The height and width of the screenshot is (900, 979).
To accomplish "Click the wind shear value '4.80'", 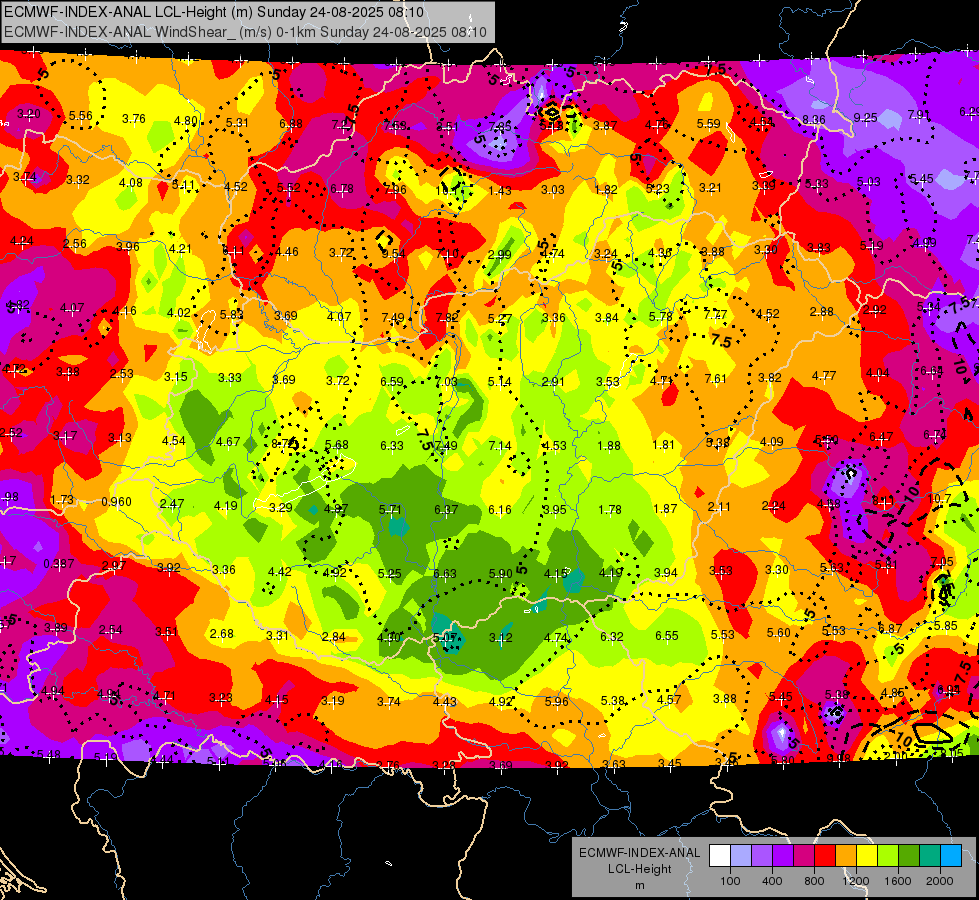I will tap(185, 121).
